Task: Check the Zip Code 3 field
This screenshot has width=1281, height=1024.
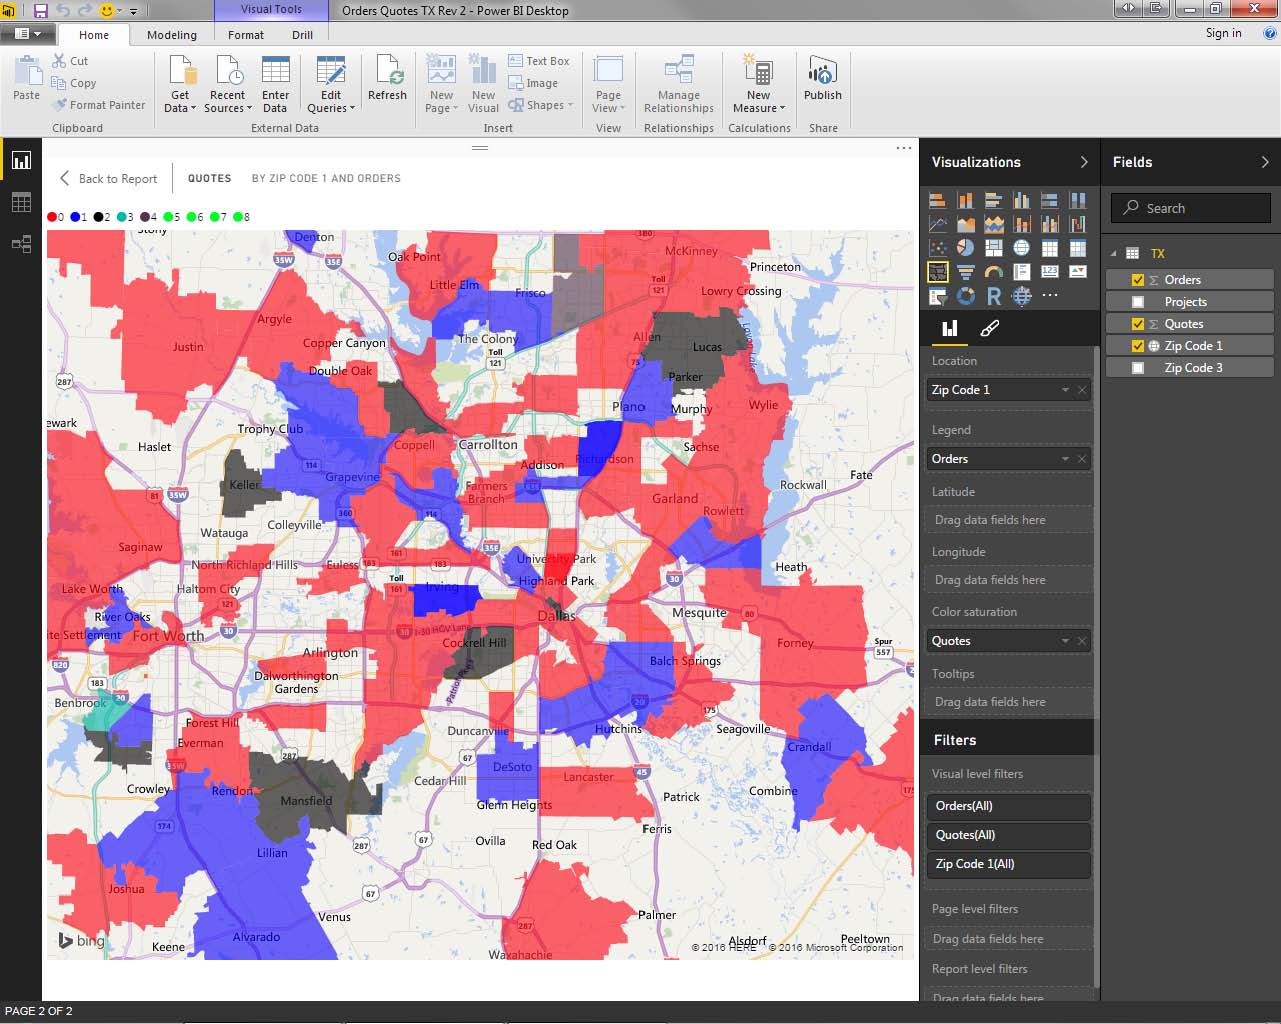Action: (x=1138, y=368)
